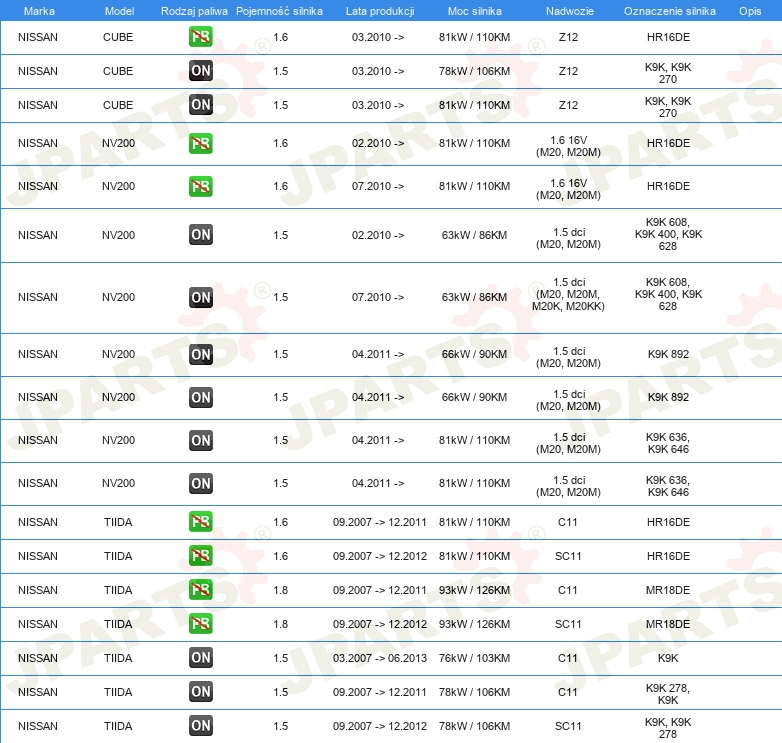
Task: Select the 76kW / 103KM engine power cell
Action: [x=474, y=658]
